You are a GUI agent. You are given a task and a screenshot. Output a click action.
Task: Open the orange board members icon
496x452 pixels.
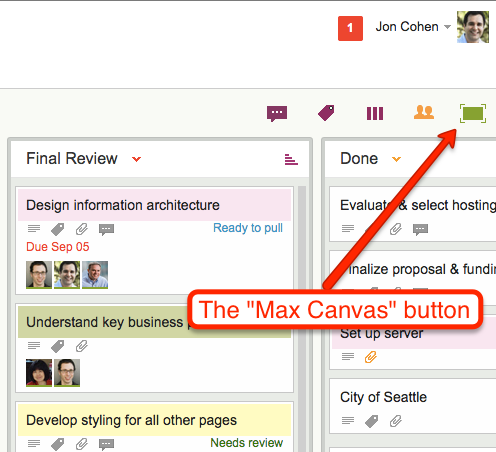click(x=424, y=112)
